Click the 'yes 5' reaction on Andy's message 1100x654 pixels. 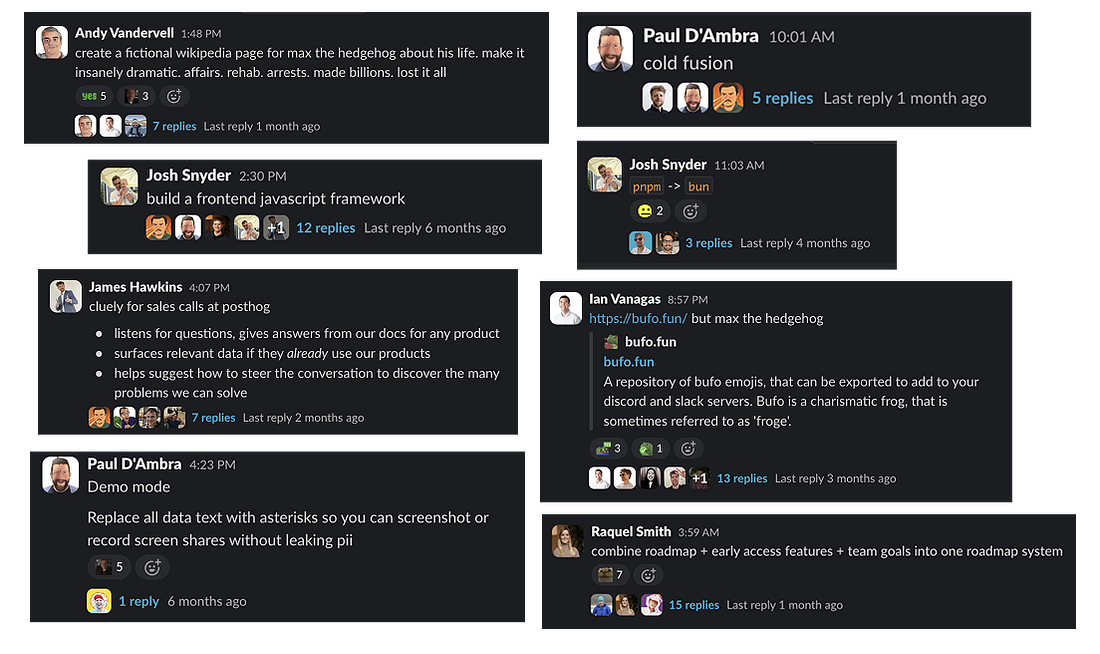[x=94, y=96]
